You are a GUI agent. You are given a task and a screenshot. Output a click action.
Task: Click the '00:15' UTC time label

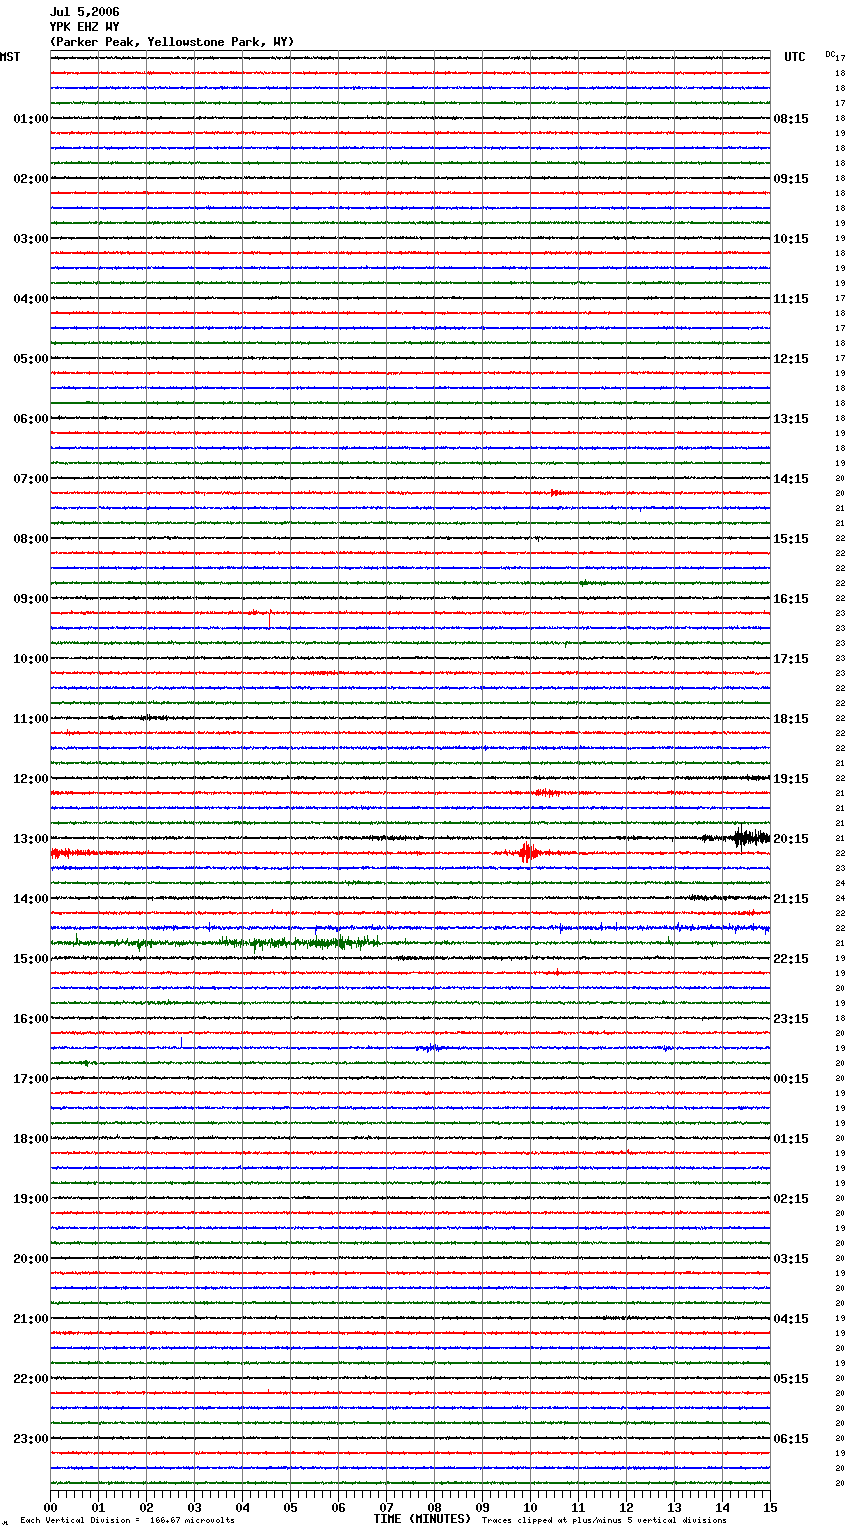point(791,1079)
